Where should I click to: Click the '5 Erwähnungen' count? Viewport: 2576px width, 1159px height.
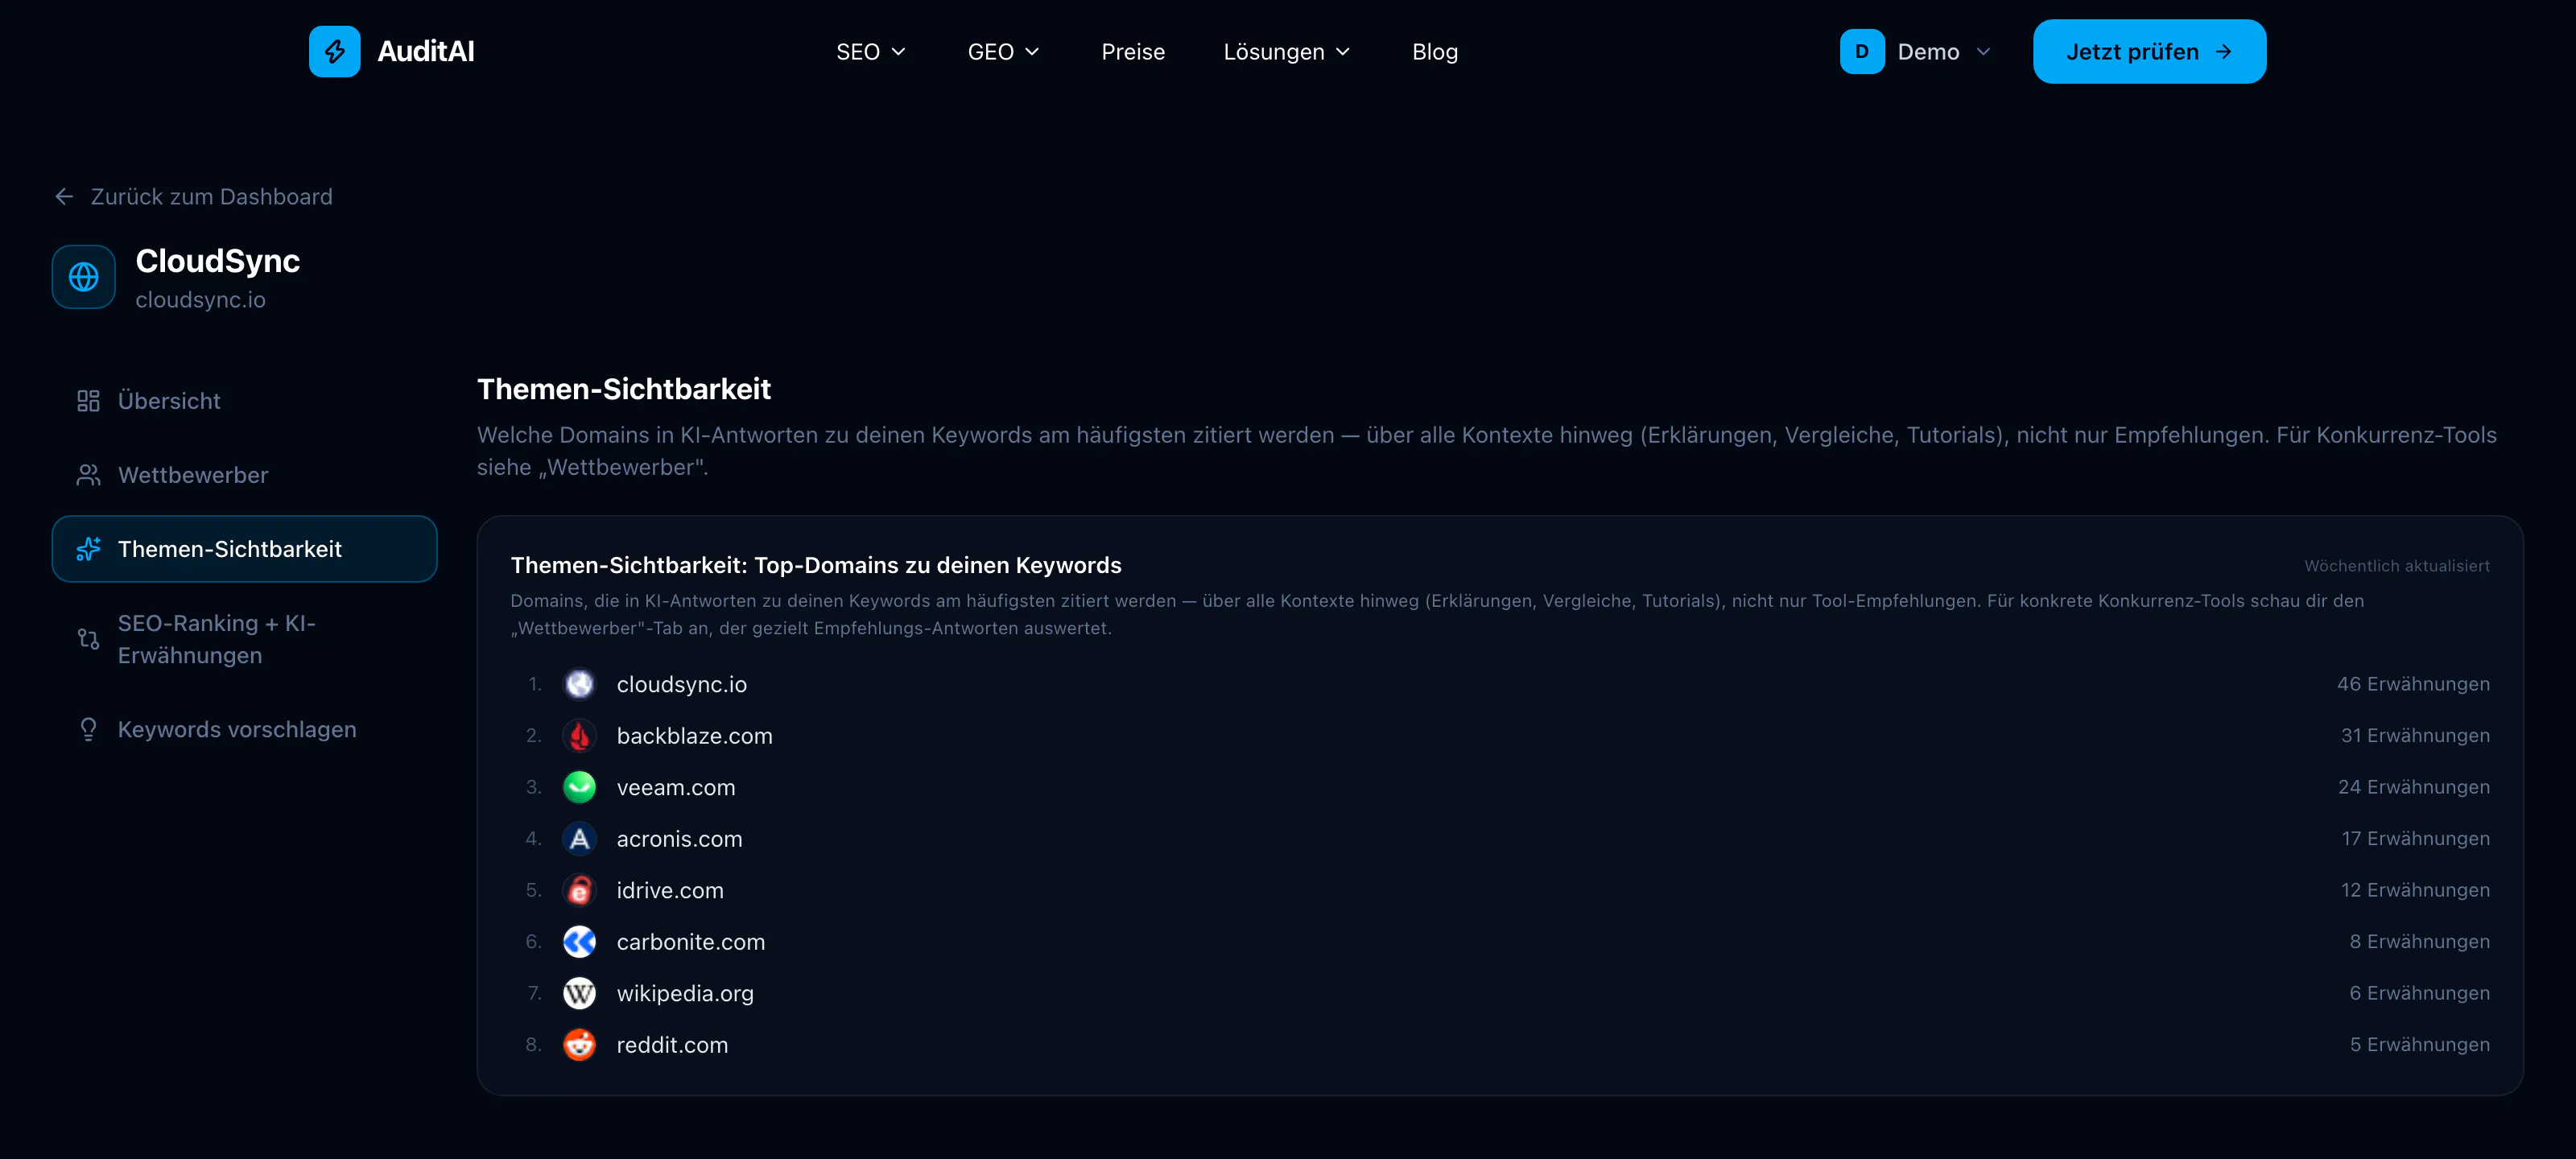pos(2419,1044)
